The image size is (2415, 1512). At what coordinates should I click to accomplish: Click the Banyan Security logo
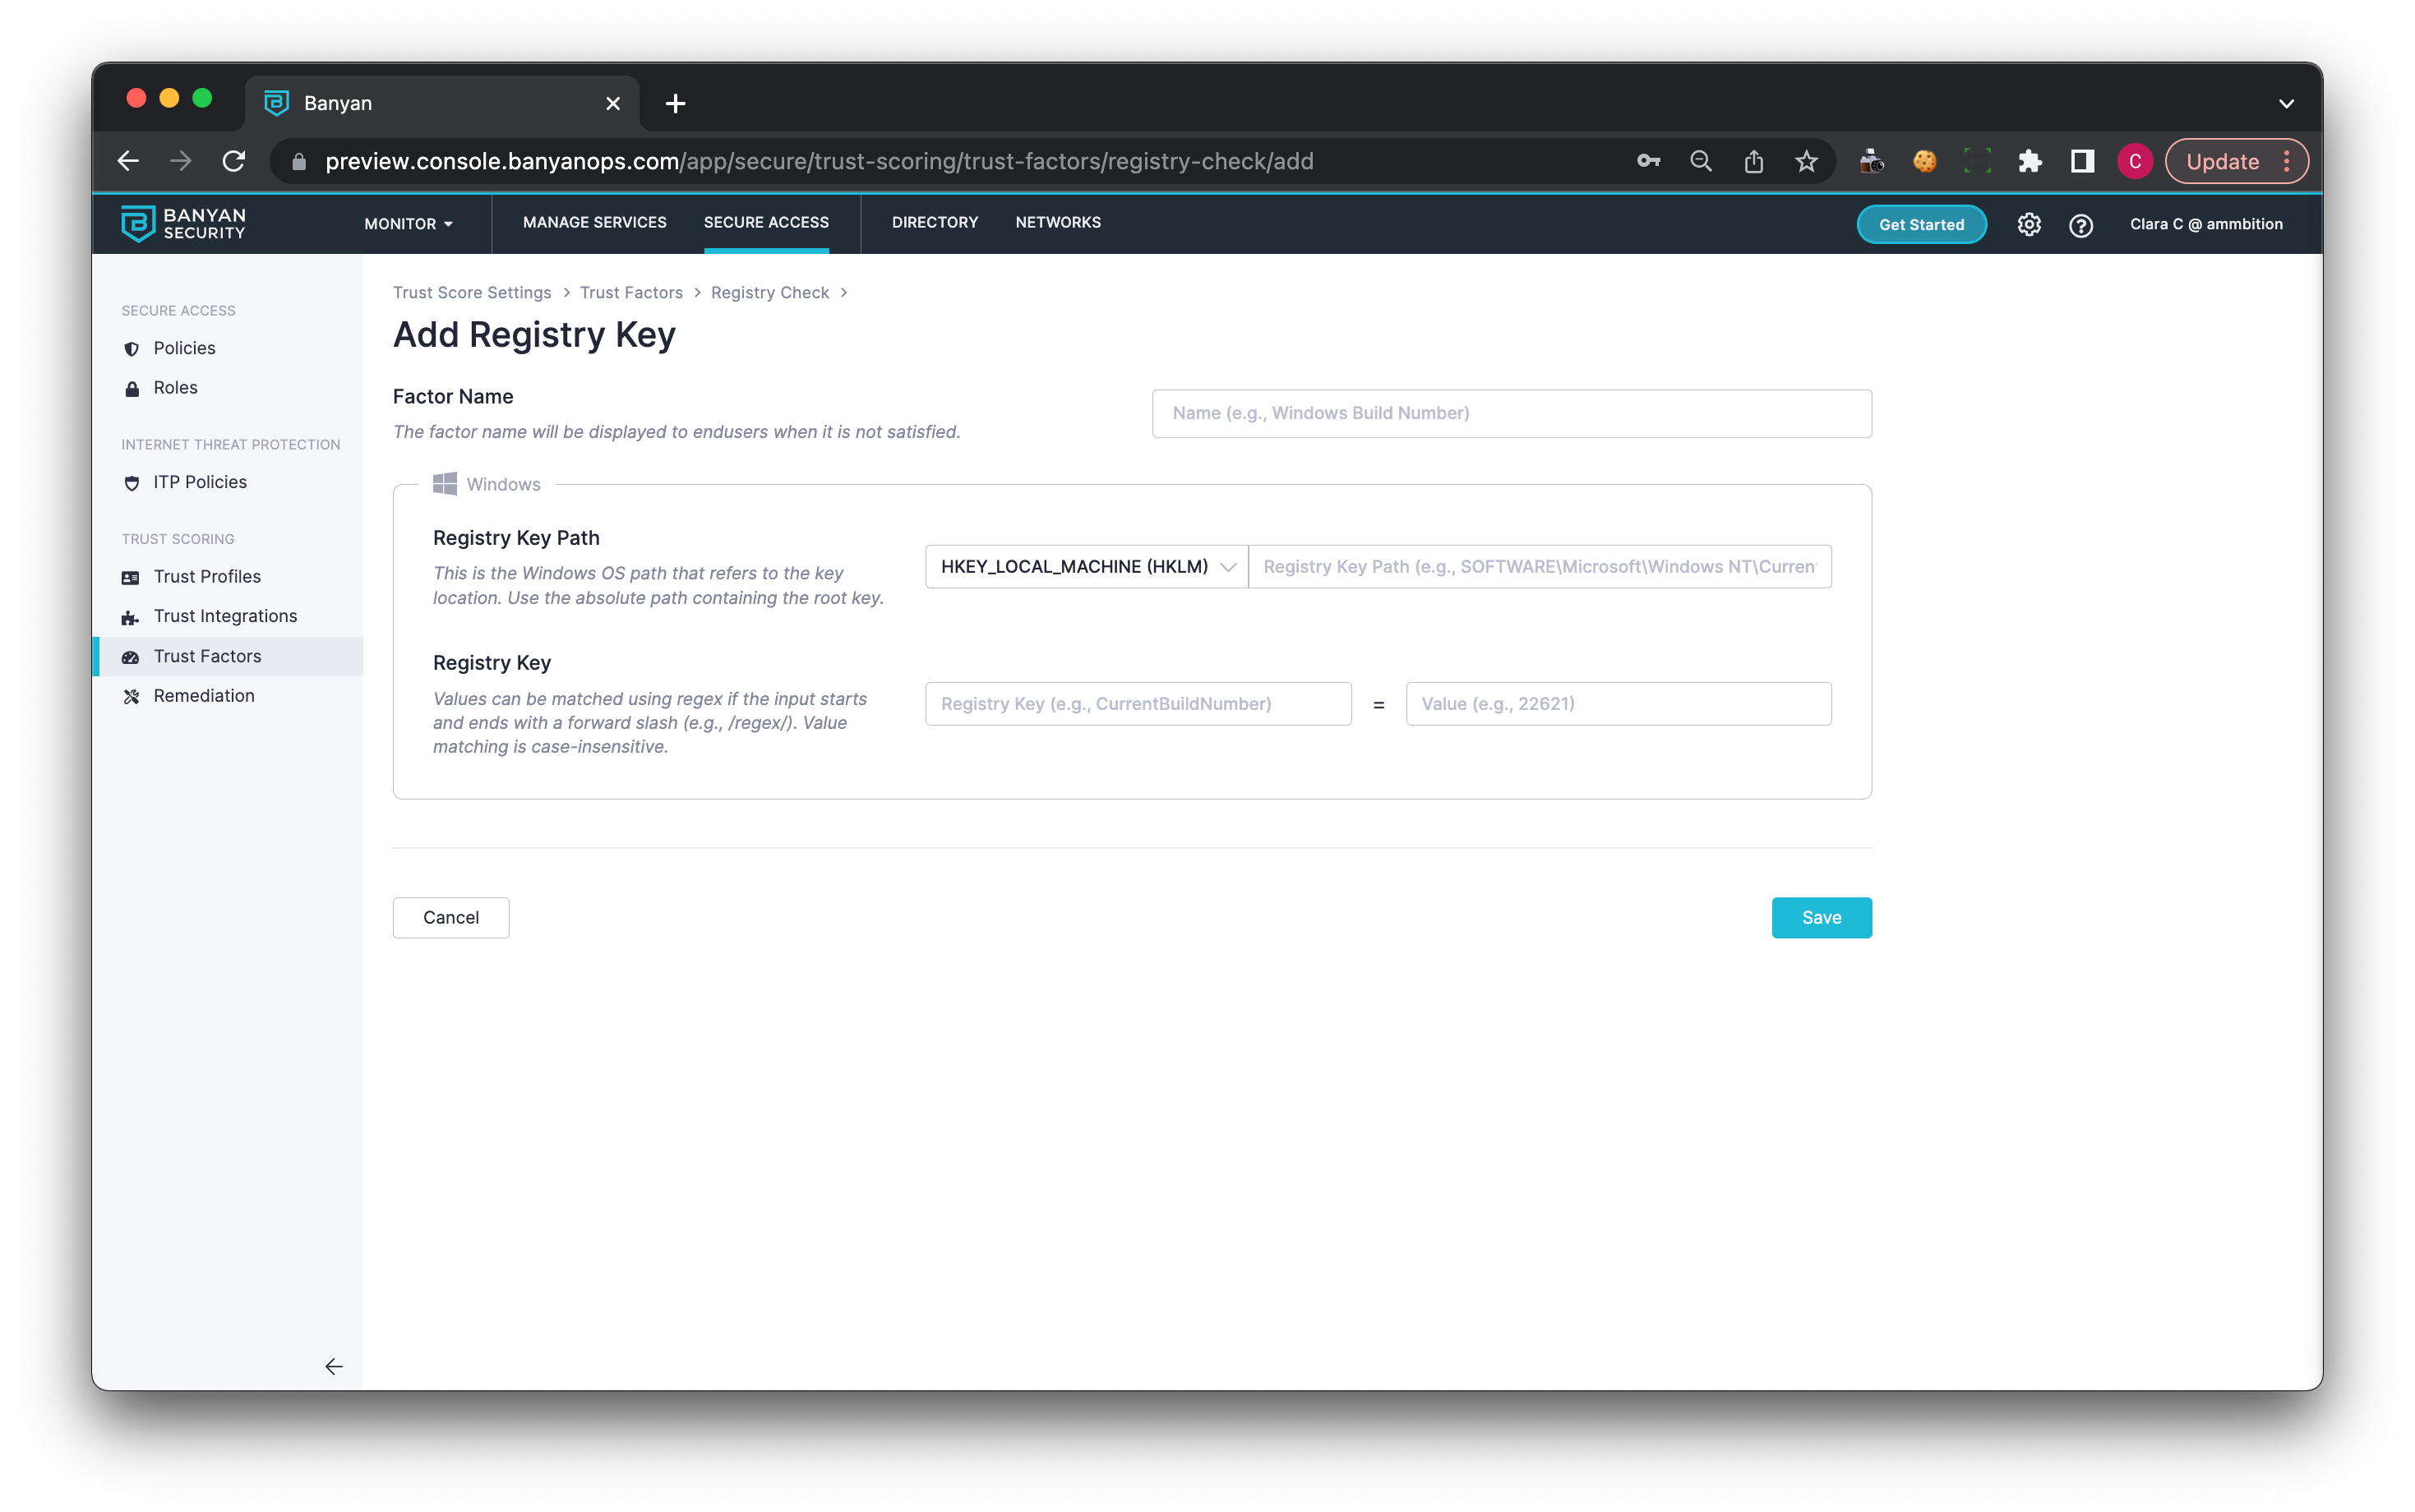pos(184,224)
